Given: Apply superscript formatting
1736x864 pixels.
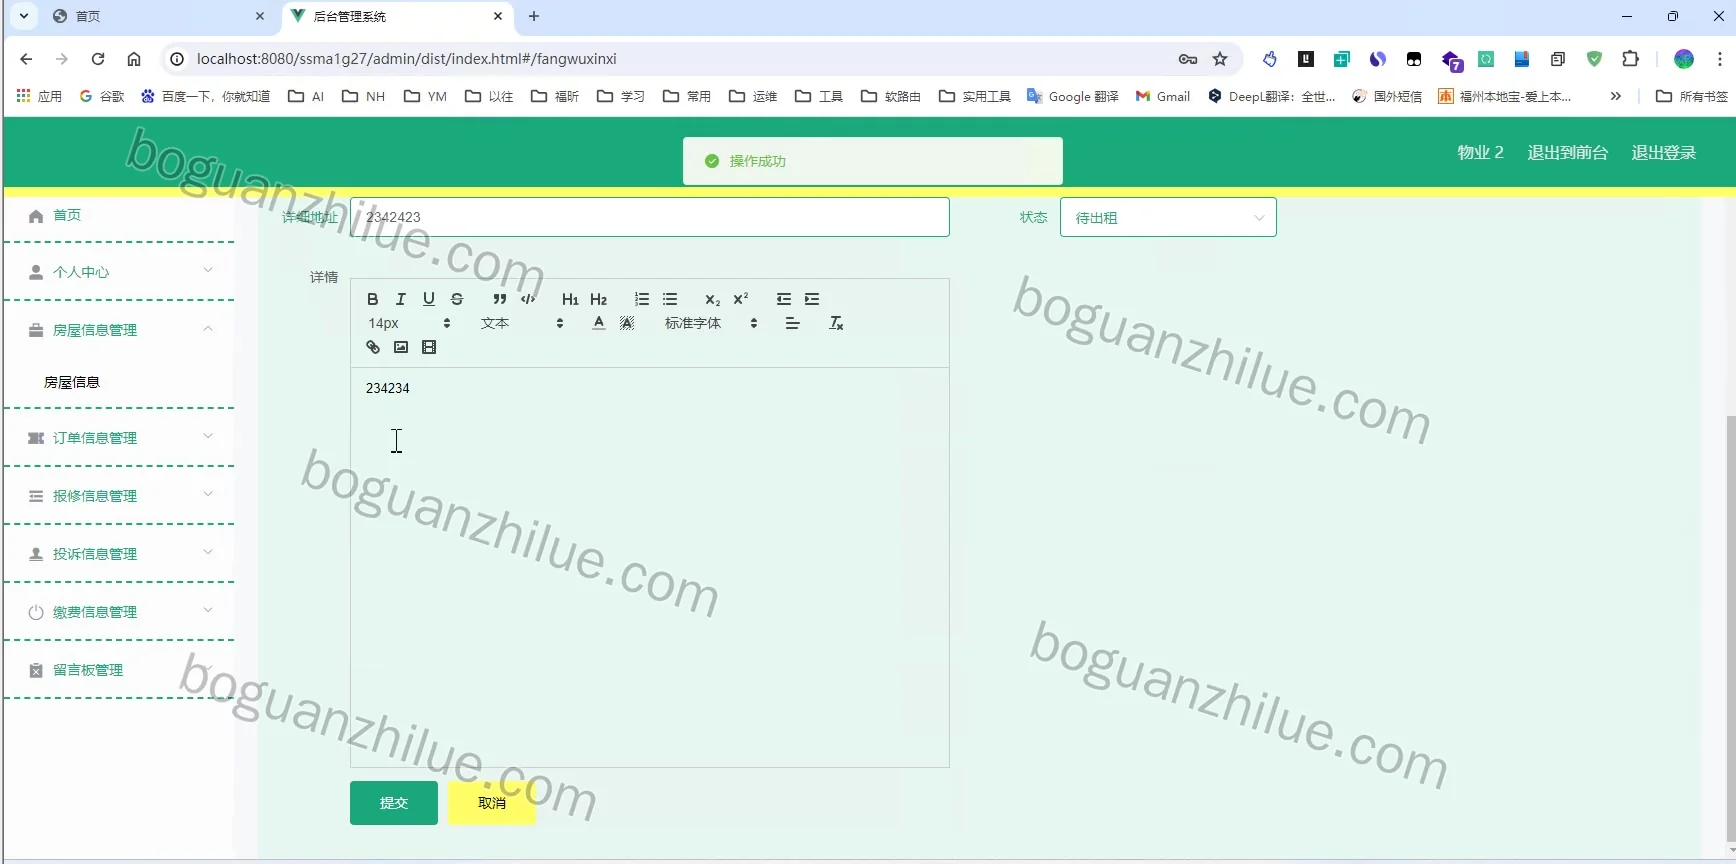Looking at the screenshot, I should (741, 299).
